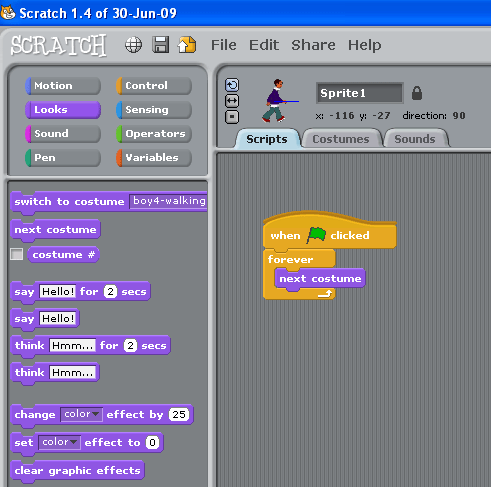Open the Motion blocks category
The height and width of the screenshot is (487, 491).
(x=63, y=86)
